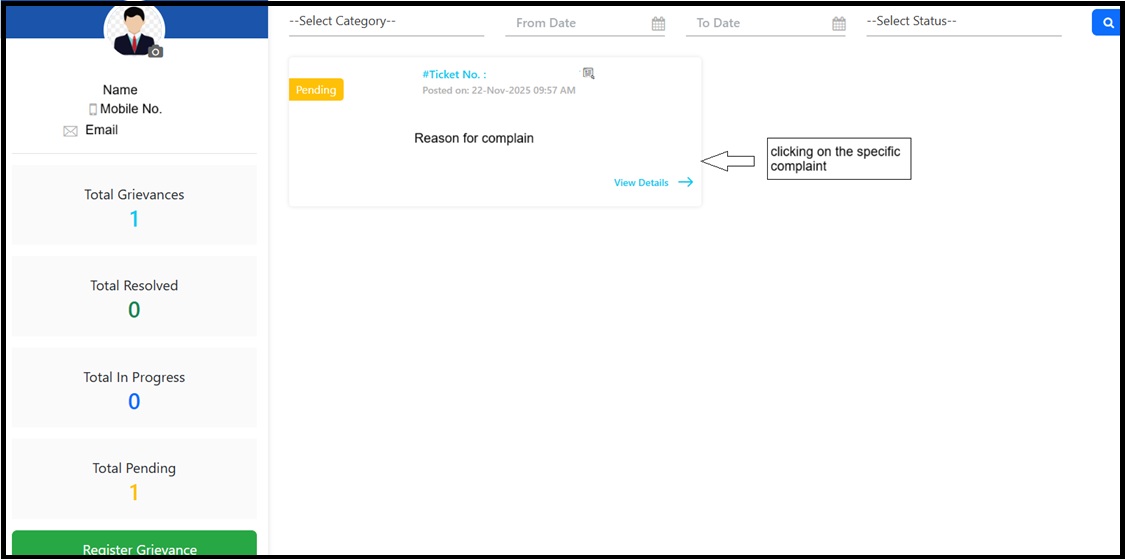Screen dimensions: 1125x559
Task: Click the To Date input field
Action: (x=766, y=24)
